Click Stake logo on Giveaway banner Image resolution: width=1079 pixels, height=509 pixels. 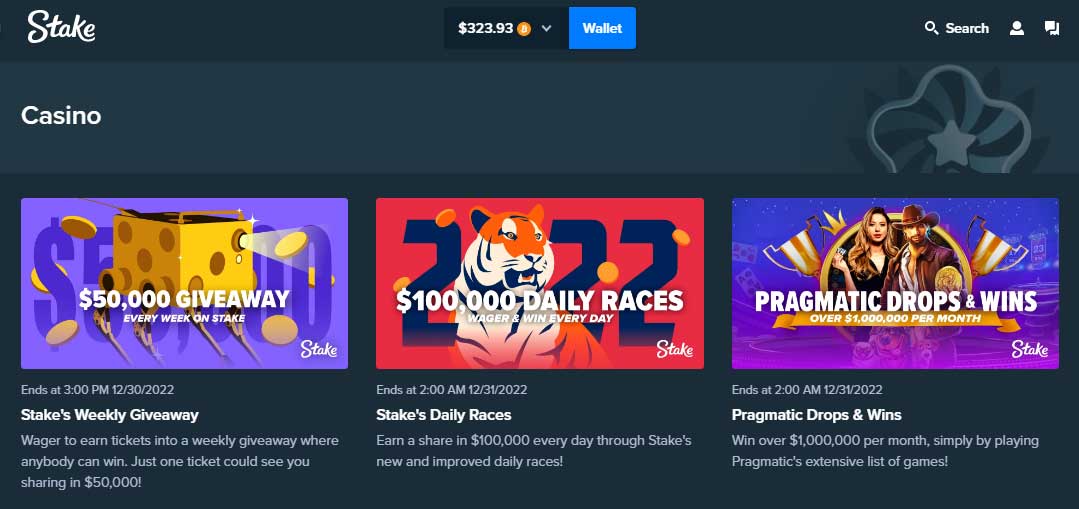pos(319,349)
